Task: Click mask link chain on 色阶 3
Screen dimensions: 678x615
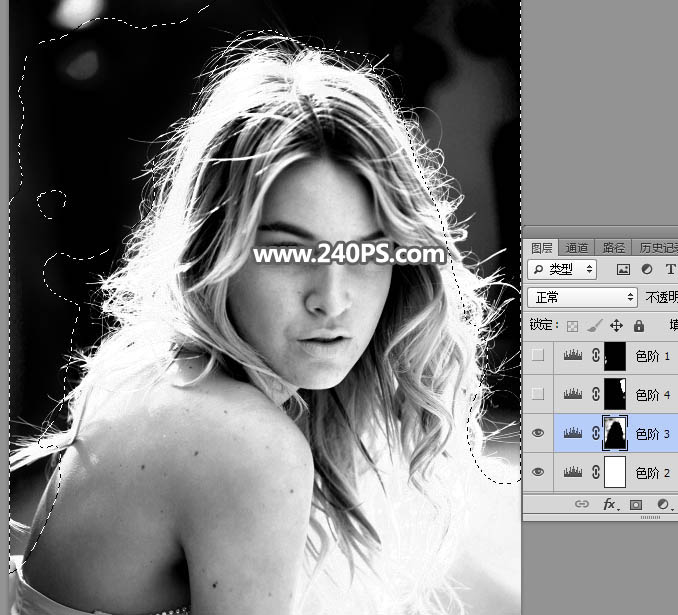Action: point(595,433)
